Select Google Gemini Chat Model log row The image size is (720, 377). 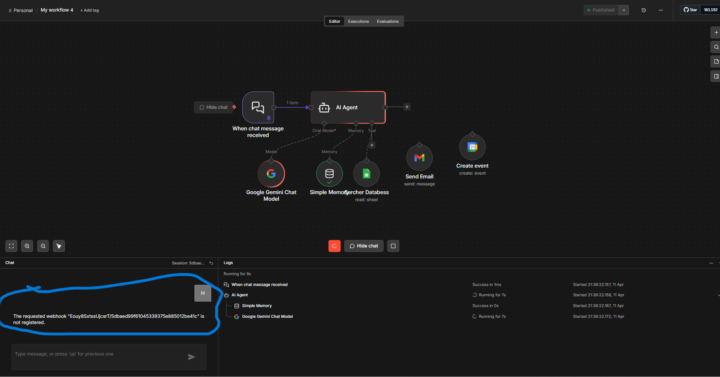468,316
